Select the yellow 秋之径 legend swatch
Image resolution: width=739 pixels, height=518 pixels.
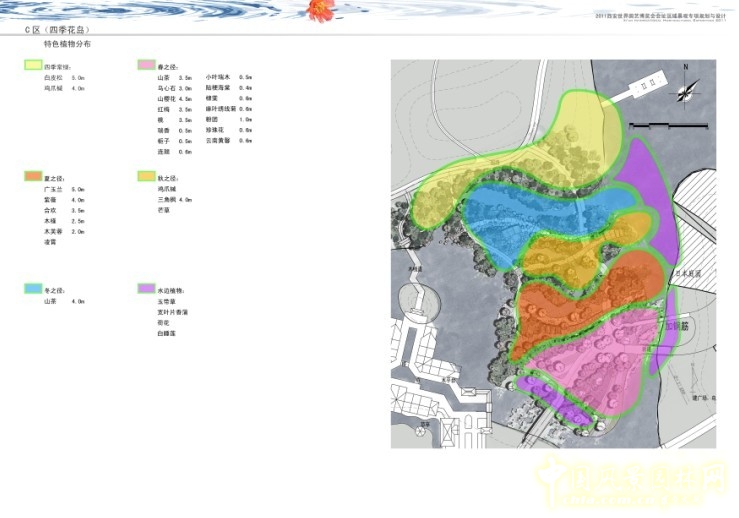coord(147,177)
